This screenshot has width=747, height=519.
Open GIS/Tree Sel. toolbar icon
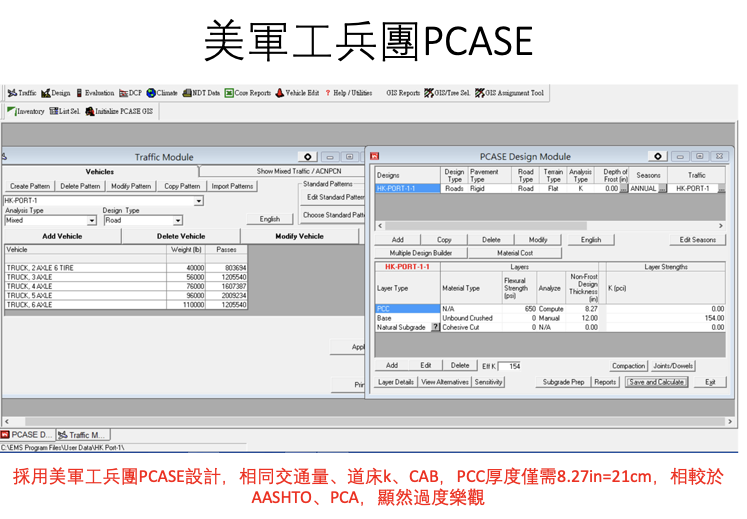click(x=447, y=93)
